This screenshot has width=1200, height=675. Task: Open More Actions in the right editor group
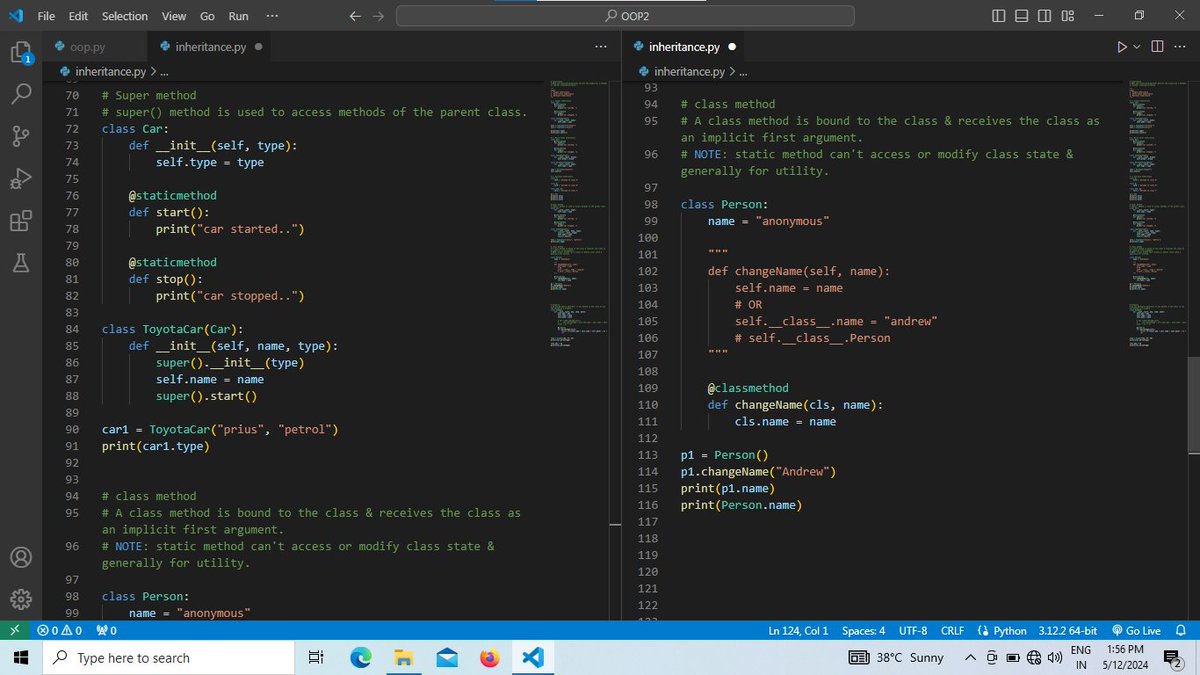(x=1179, y=47)
